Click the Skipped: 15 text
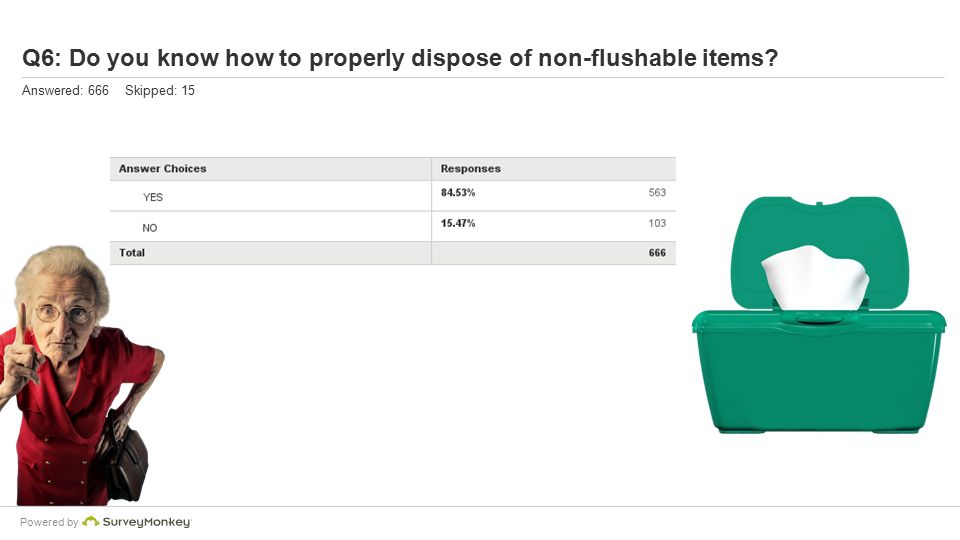Image resolution: width=960 pixels, height=540 pixels. tap(160, 91)
